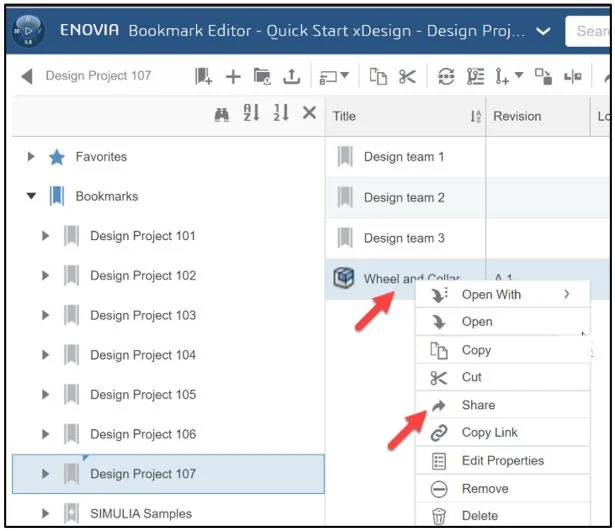Click the Wheel and Collar 3D part icon
The width and height of the screenshot is (615, 531).
click(x=344, y=279)
